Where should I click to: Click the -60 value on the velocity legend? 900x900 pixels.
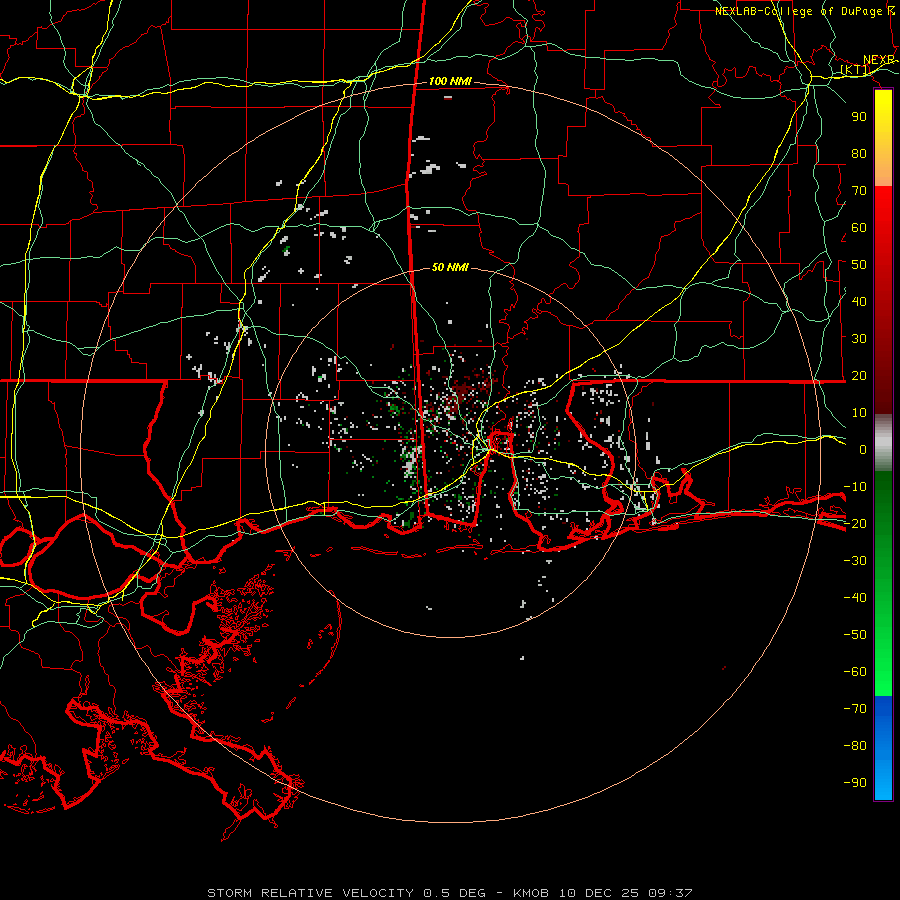(855, 672)
